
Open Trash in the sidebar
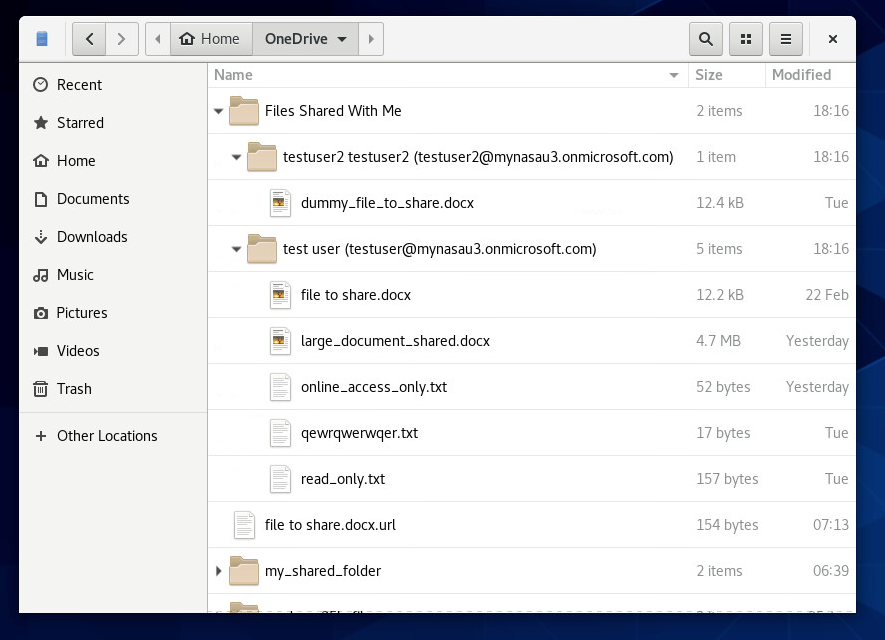74,389
